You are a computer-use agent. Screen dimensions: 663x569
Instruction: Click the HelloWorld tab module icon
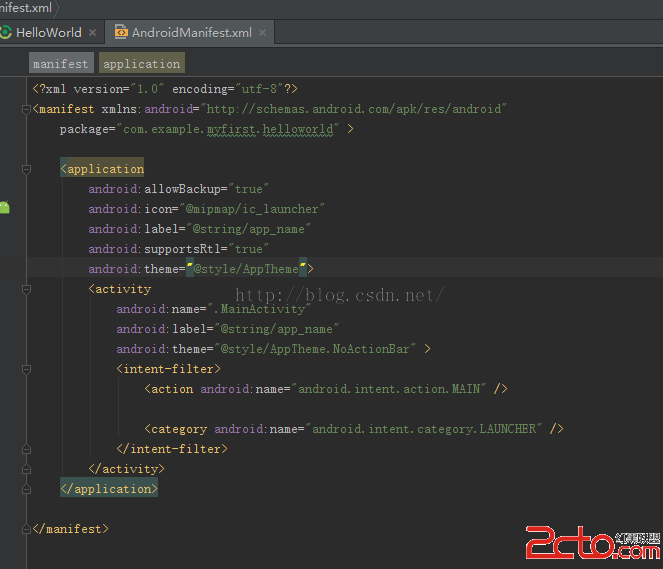[6, 32]
